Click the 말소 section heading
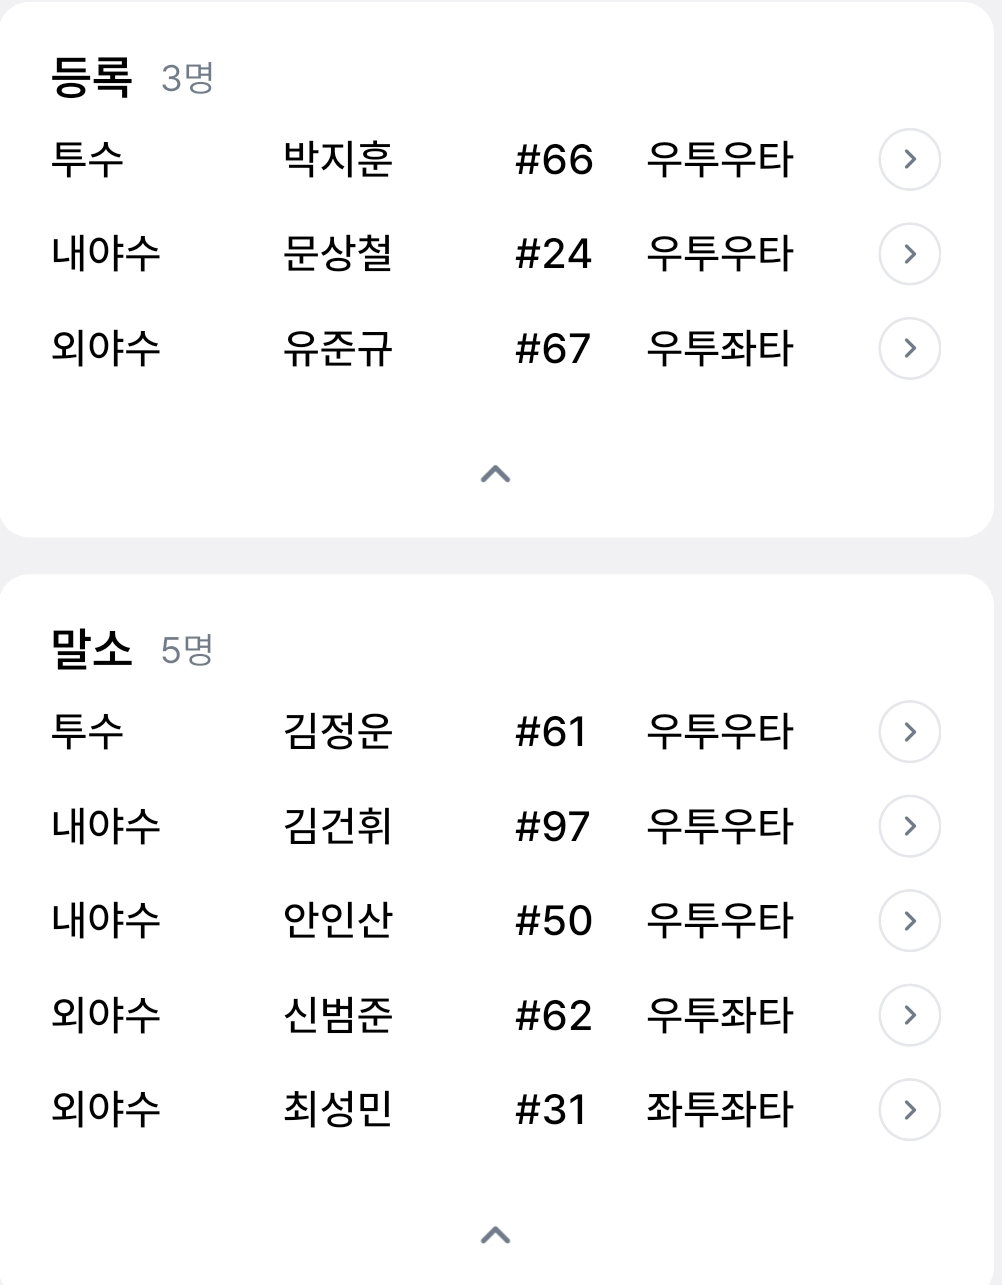Image resolution: width=1002 pixels, height=1285 pixels. tap(91, 649)
